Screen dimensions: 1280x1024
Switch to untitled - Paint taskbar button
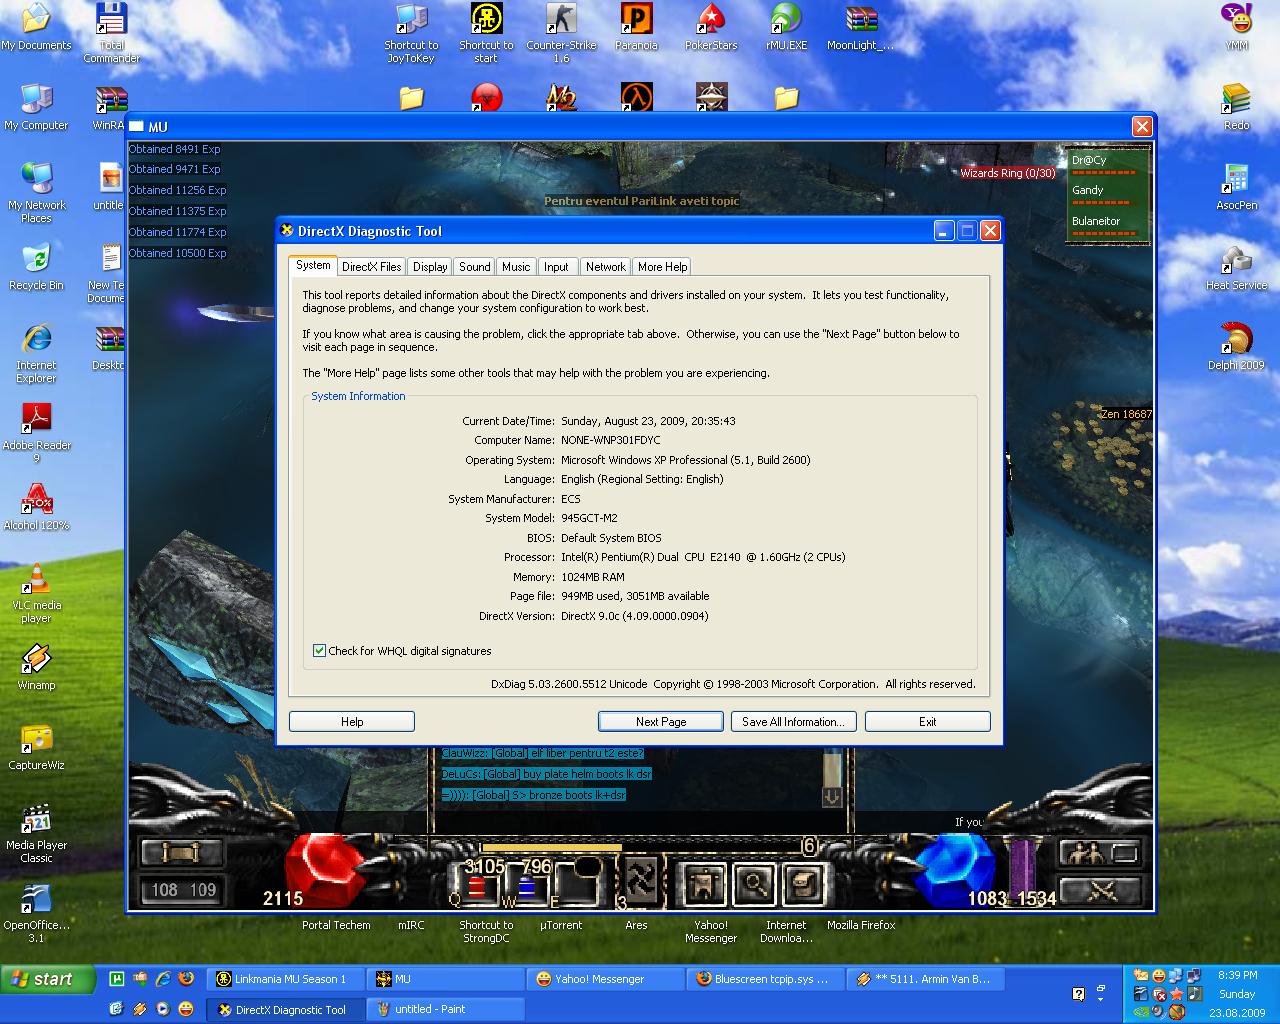tap(446, 1009)
